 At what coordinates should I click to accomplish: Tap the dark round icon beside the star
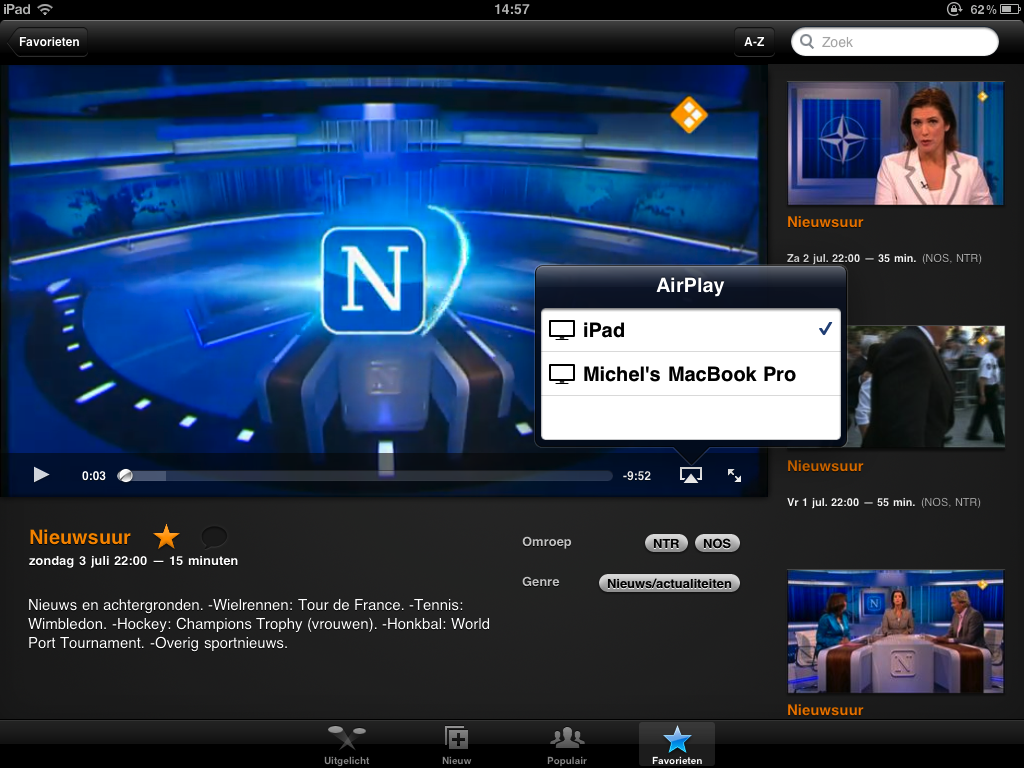click(213, 536)
